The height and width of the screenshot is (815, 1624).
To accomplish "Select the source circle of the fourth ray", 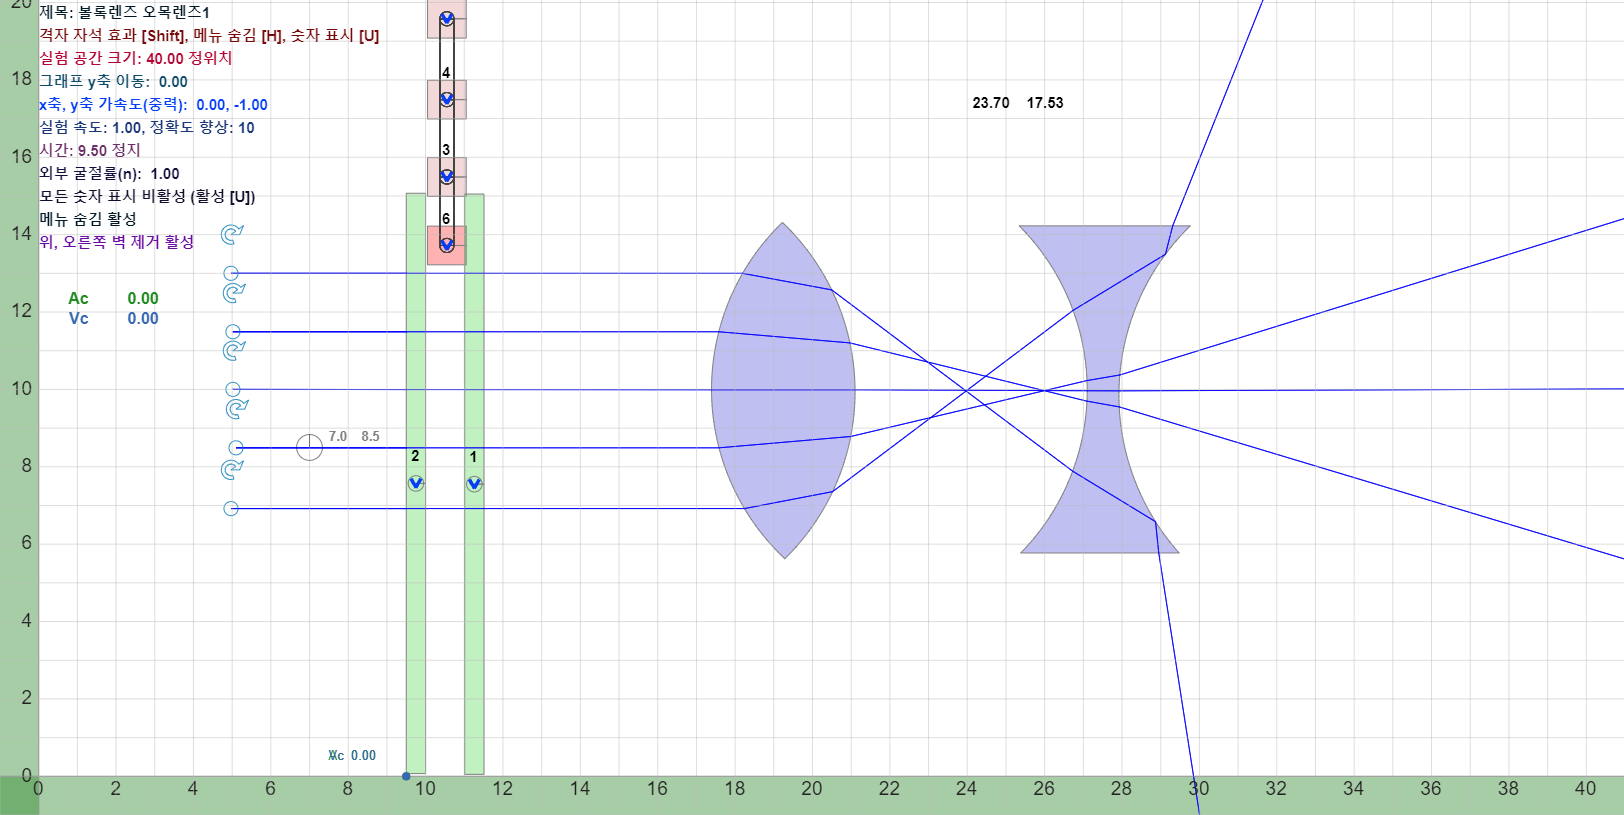I will point(236,448).
